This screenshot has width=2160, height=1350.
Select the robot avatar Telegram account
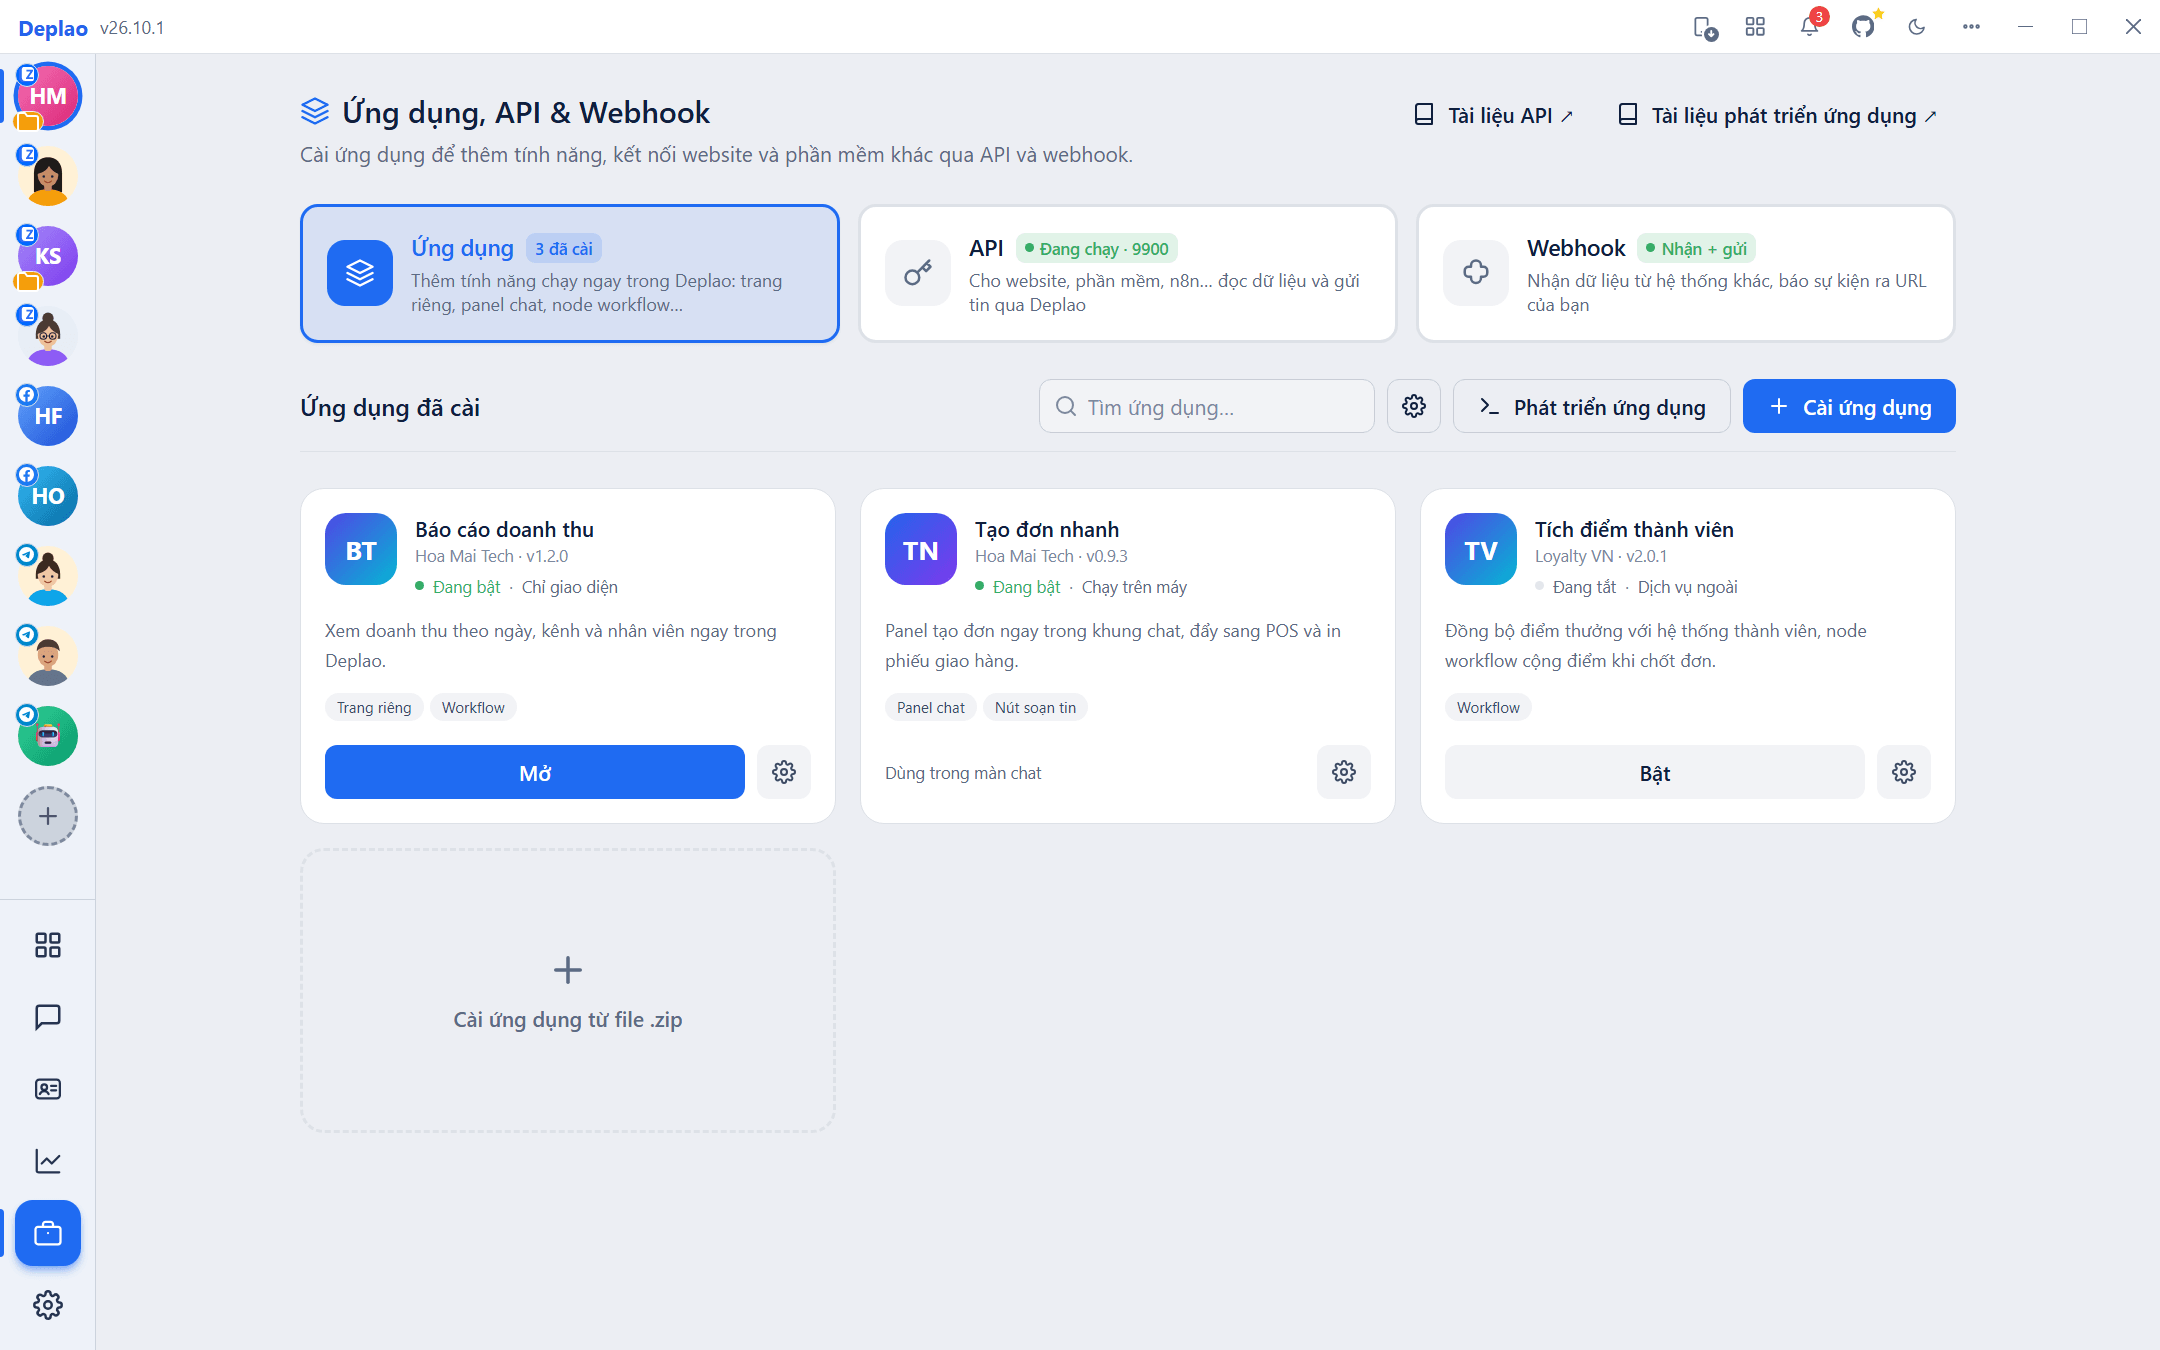pos(48,736)
